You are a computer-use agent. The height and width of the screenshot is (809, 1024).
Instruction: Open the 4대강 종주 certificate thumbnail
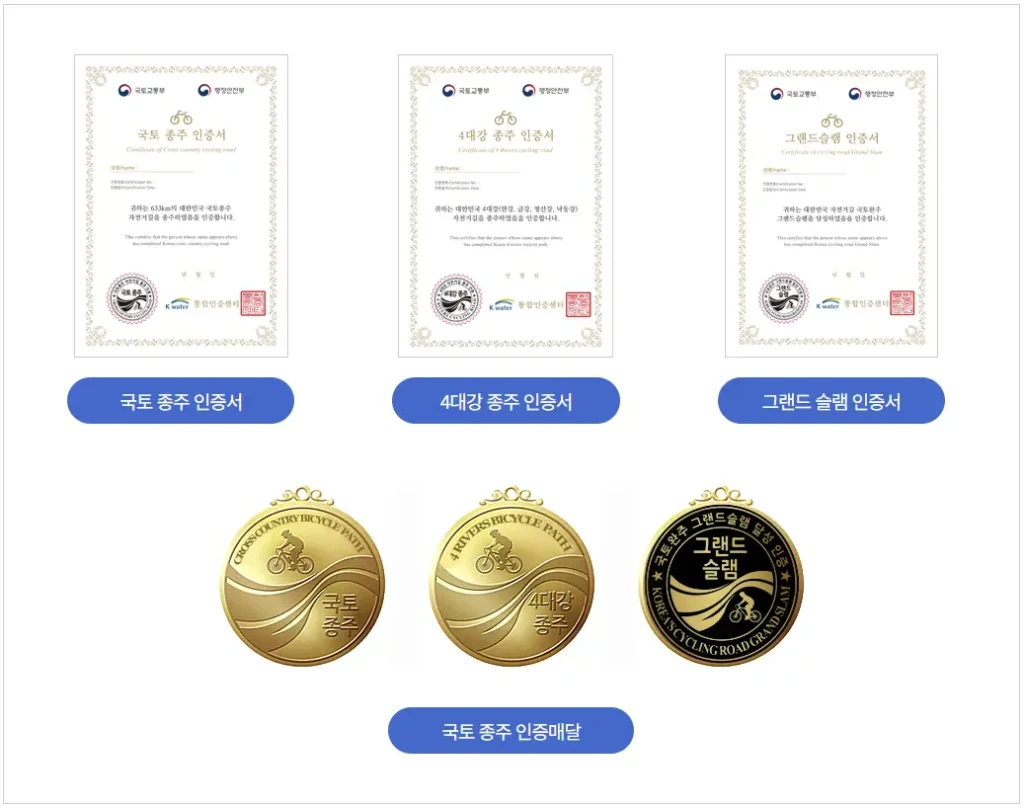point(505,206)
